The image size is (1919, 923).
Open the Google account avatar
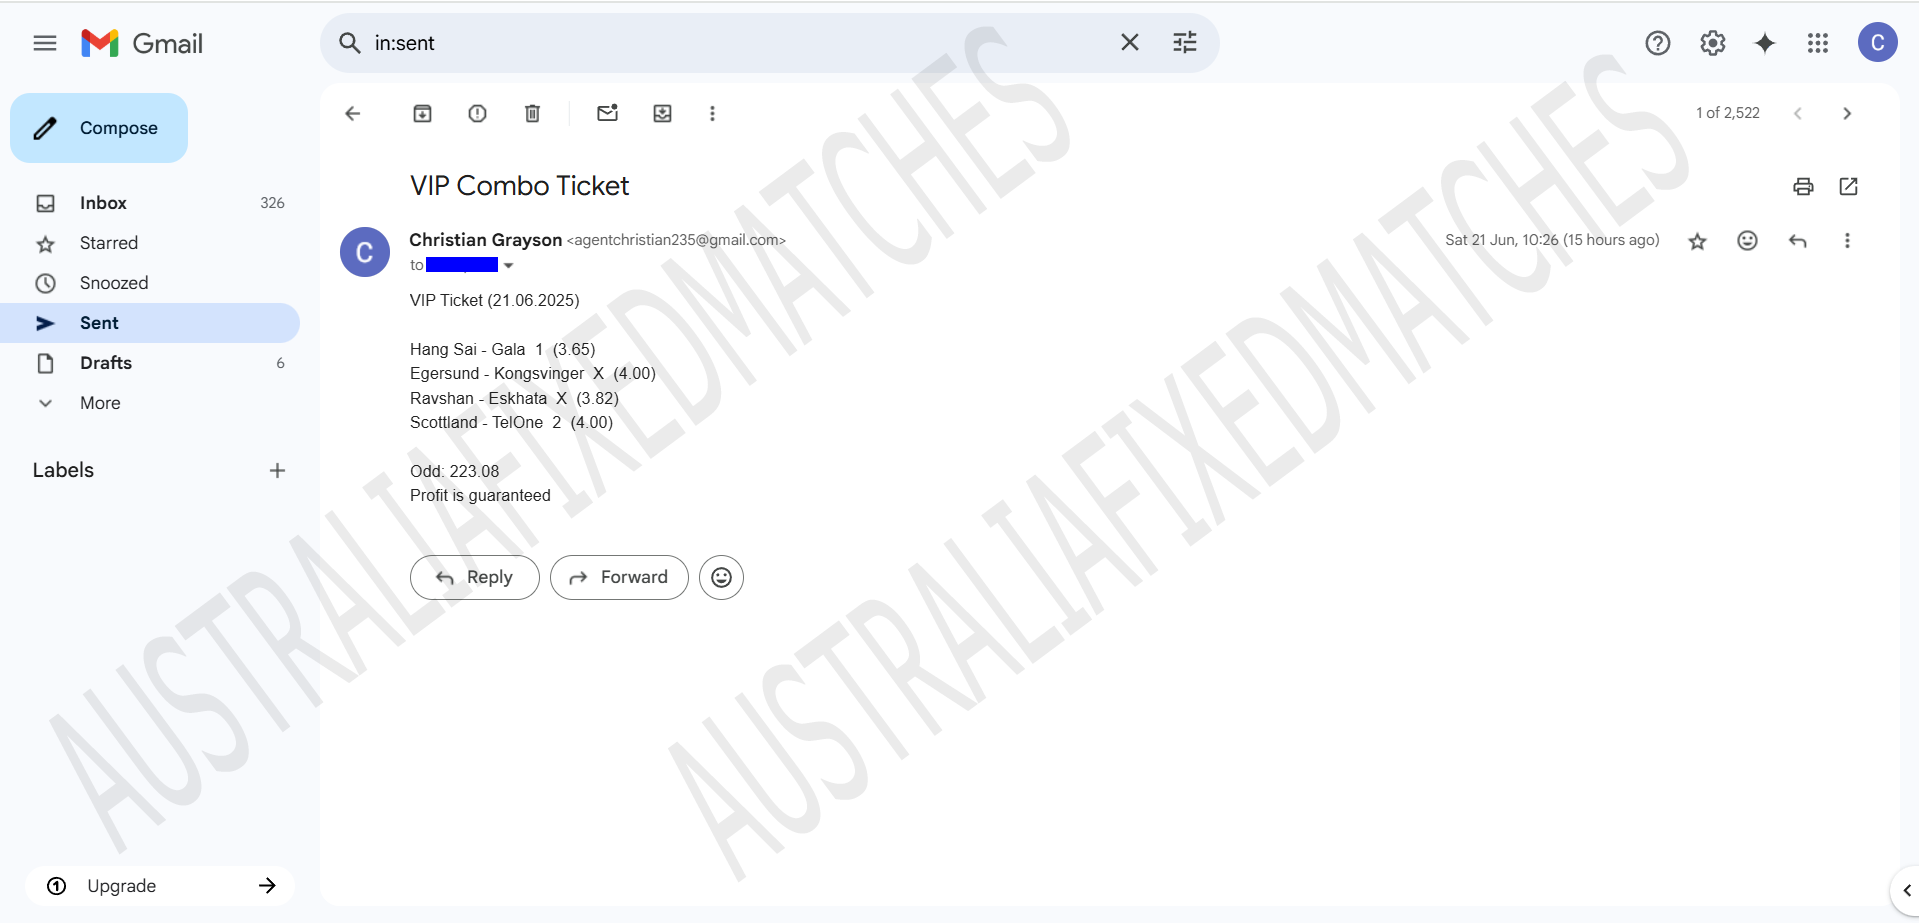(x=1877, y=43)
